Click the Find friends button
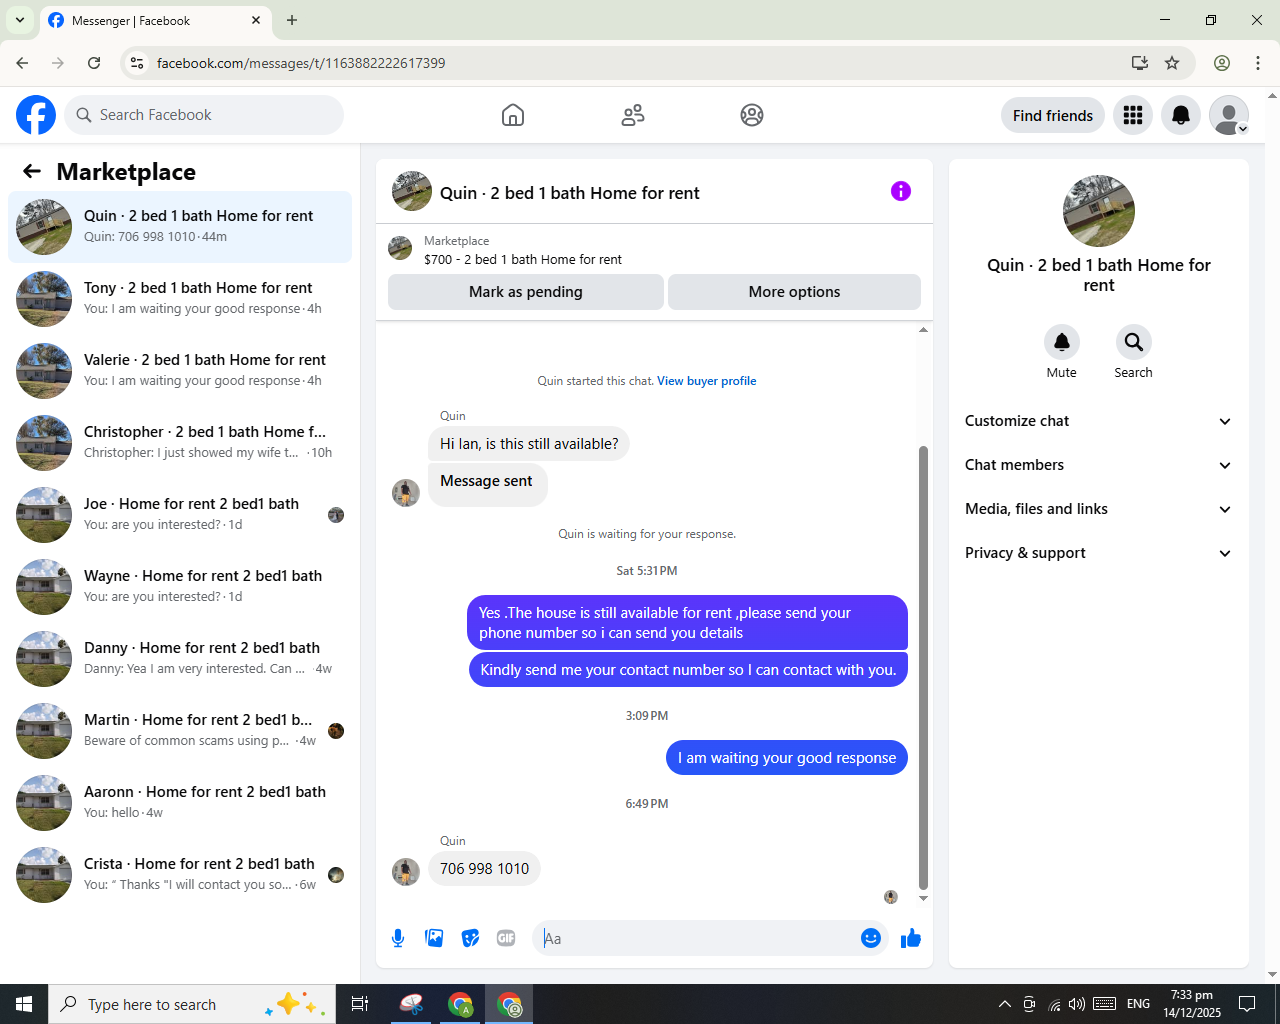1280x1024 pixels. 1053,115
